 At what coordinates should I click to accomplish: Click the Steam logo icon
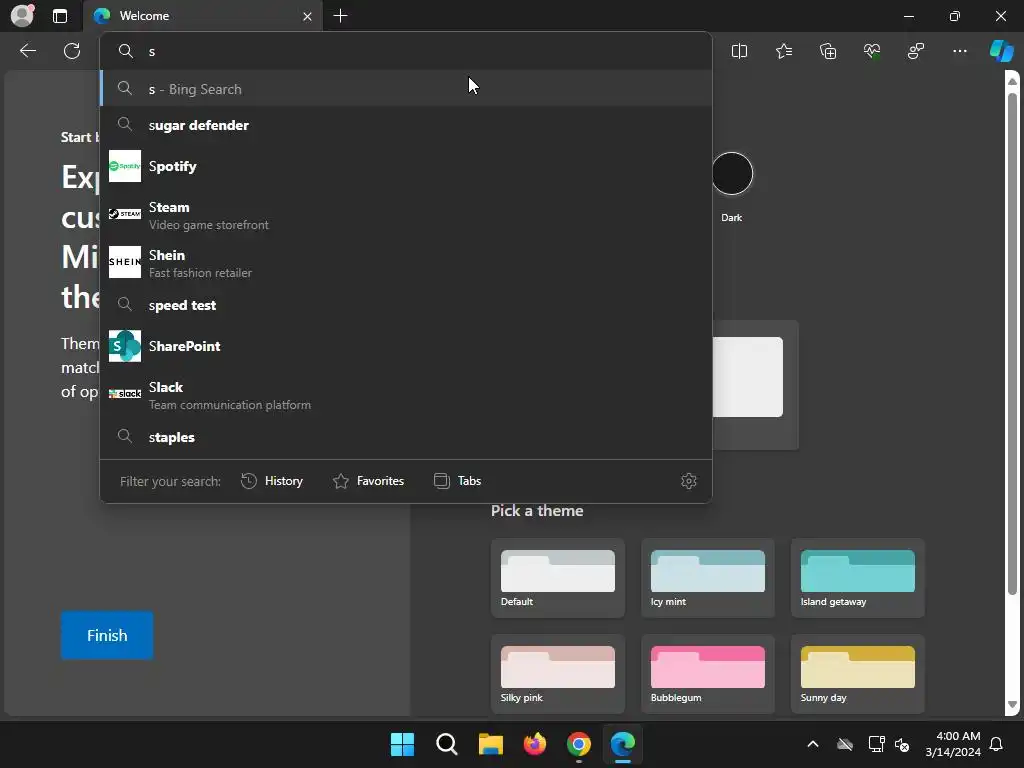pyautogui.click(x=125, y=214)
